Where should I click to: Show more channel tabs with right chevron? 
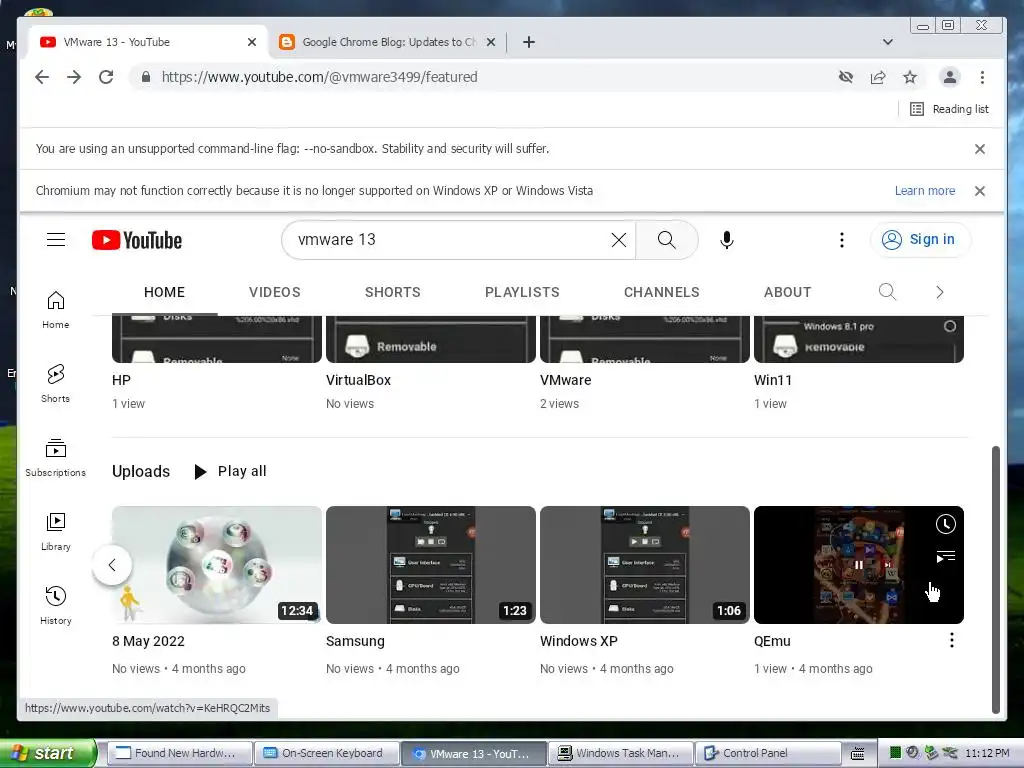pos(939,292)
